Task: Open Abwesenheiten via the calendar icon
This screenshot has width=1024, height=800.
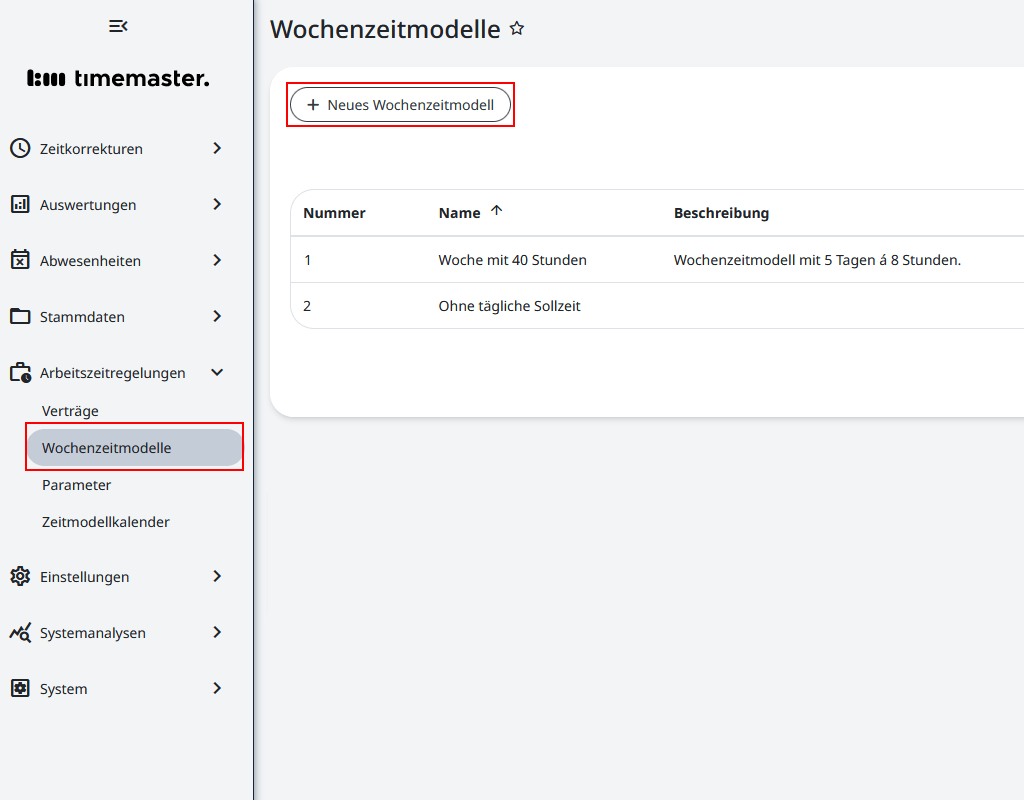Action: pyautogui.click(x=20, y=260)
